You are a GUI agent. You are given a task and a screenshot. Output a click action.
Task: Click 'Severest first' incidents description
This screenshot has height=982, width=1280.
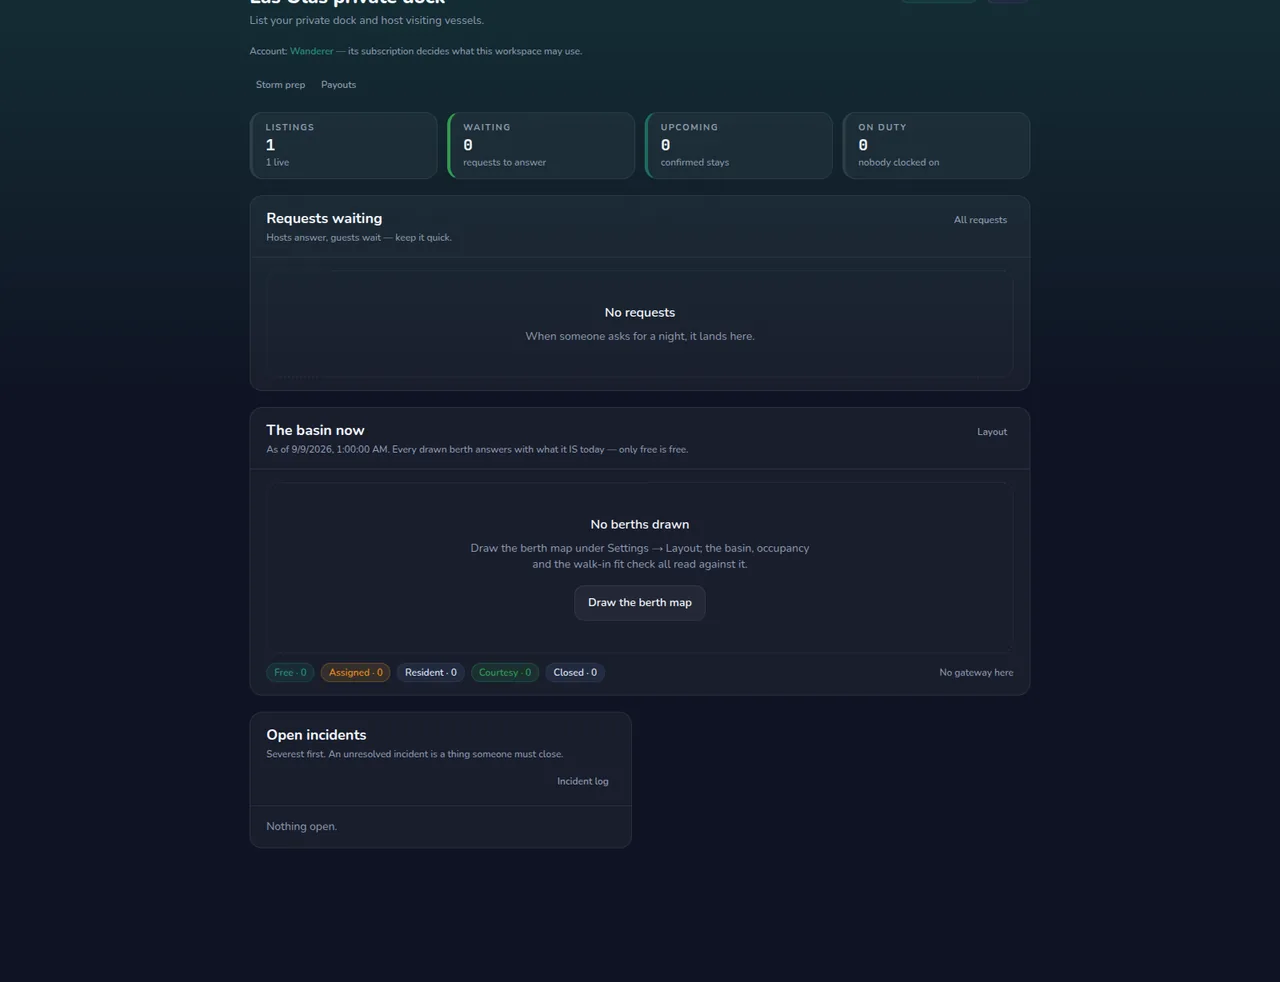coord(415,754)
